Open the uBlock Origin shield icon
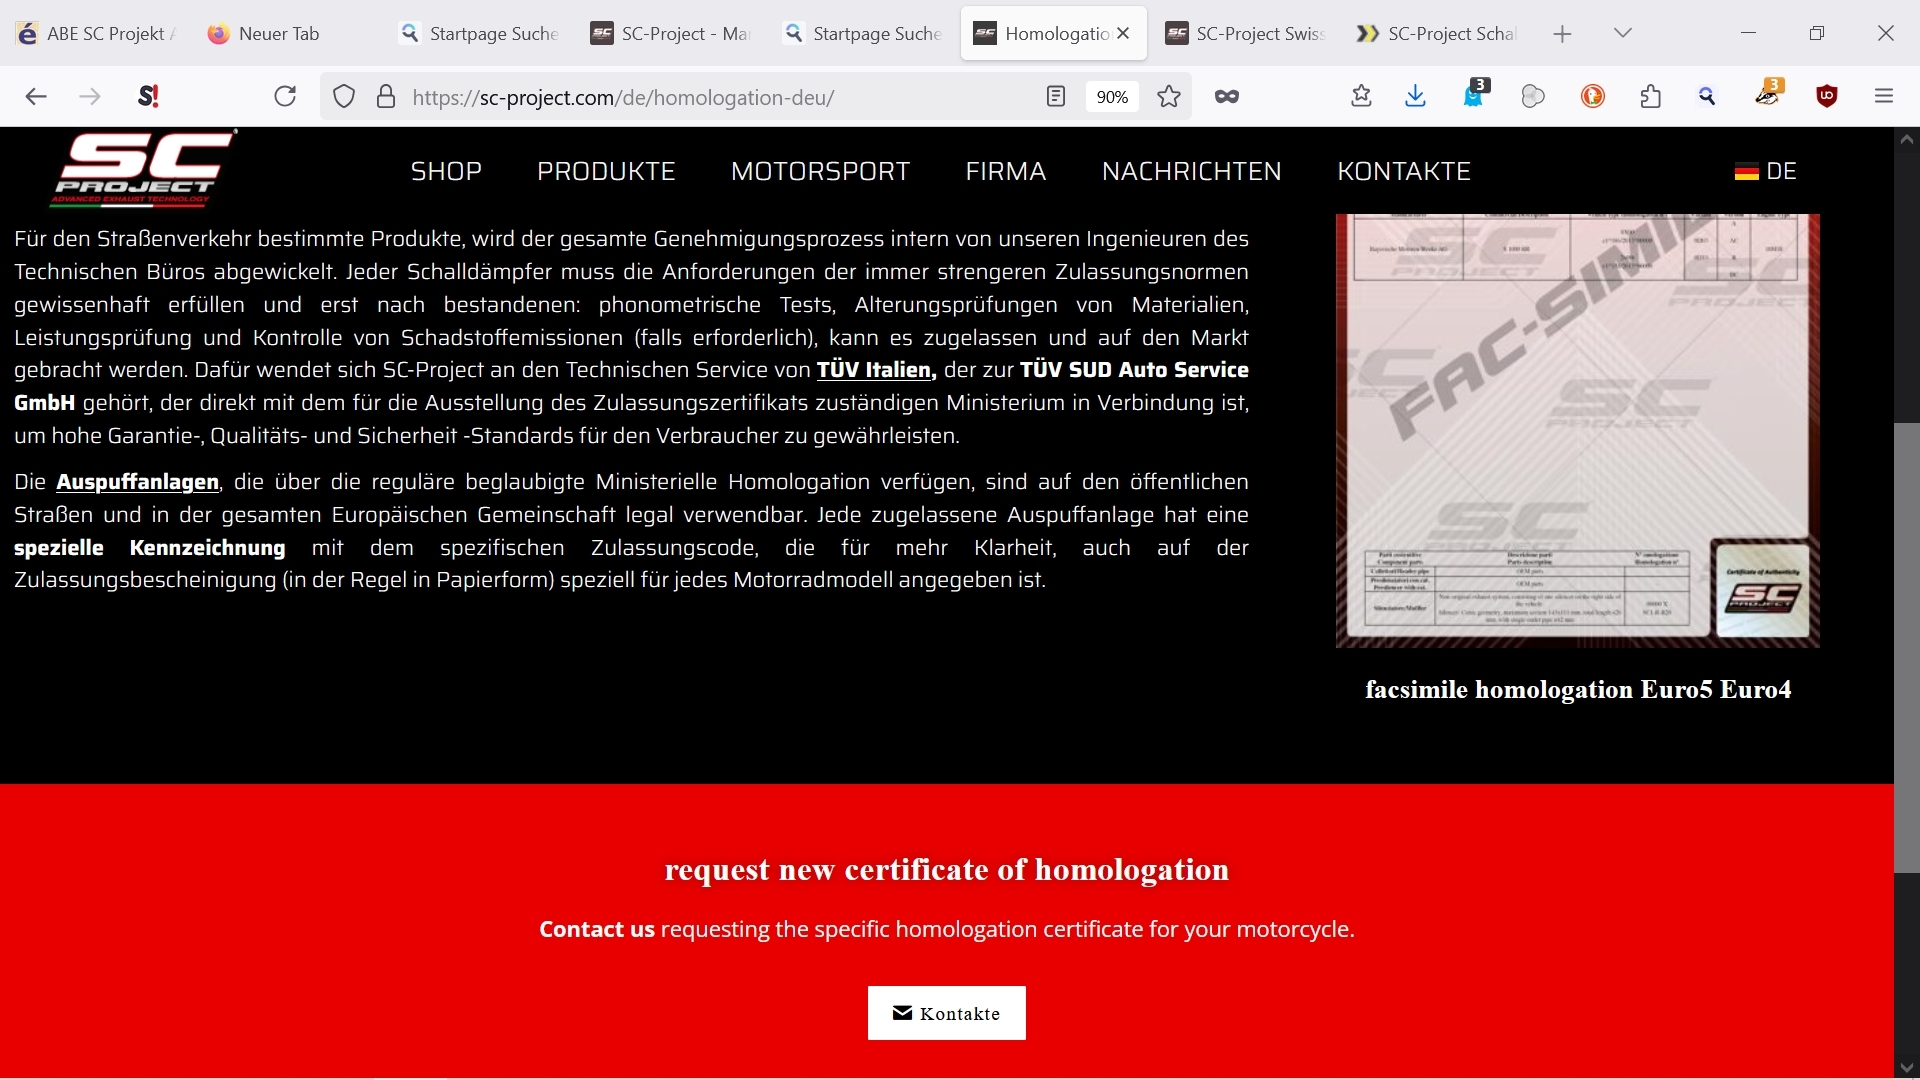 pos(1827,97)
